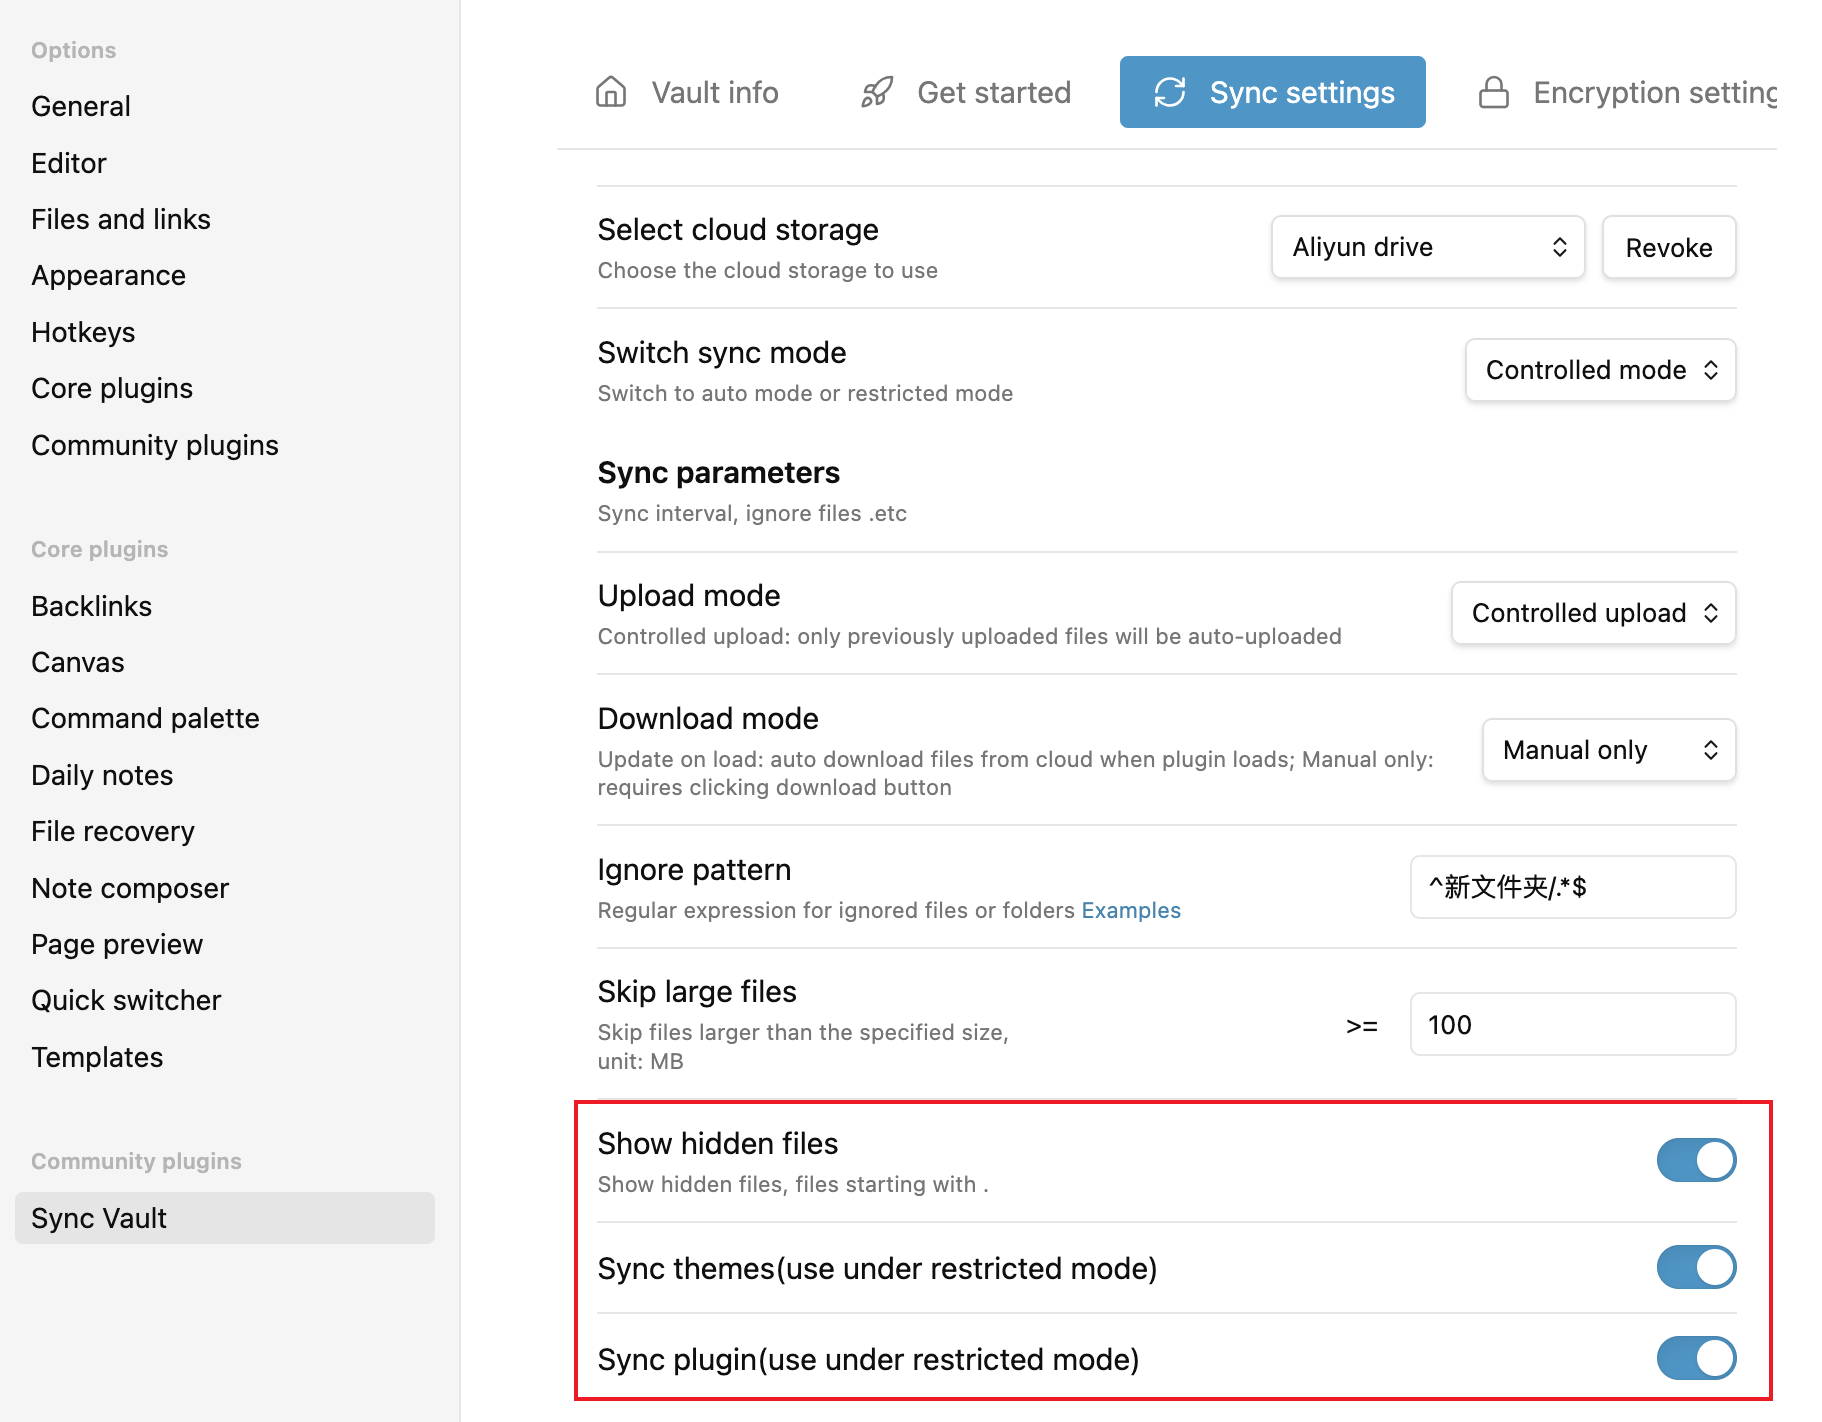Open the Daily notes core plugin settings
Image resolution: width=1822 pixels, height=1422 pixels.
pos(102,775)
